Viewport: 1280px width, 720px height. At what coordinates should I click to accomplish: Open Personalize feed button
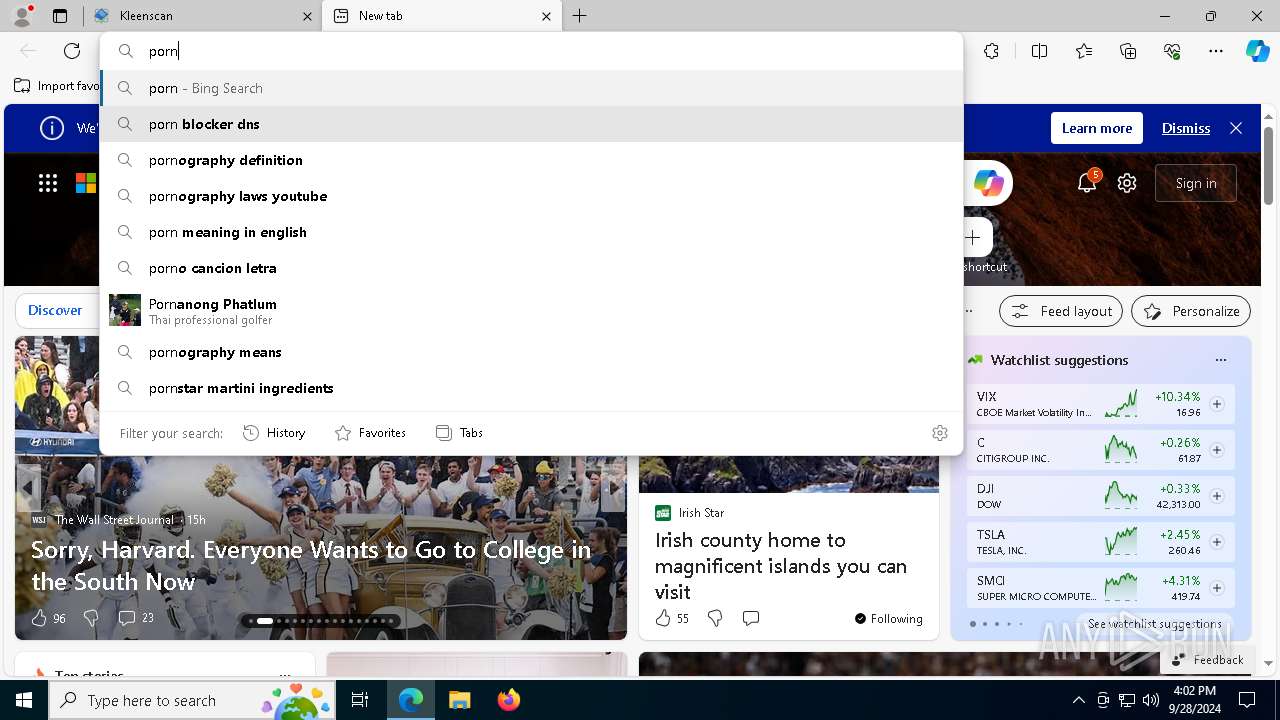point(1191,311)
